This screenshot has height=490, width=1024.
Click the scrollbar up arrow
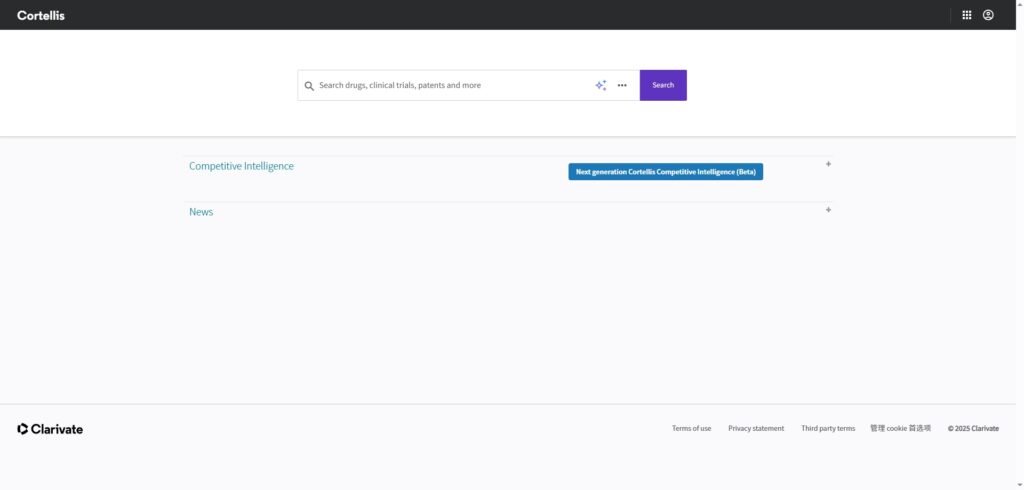[1018, 5]
